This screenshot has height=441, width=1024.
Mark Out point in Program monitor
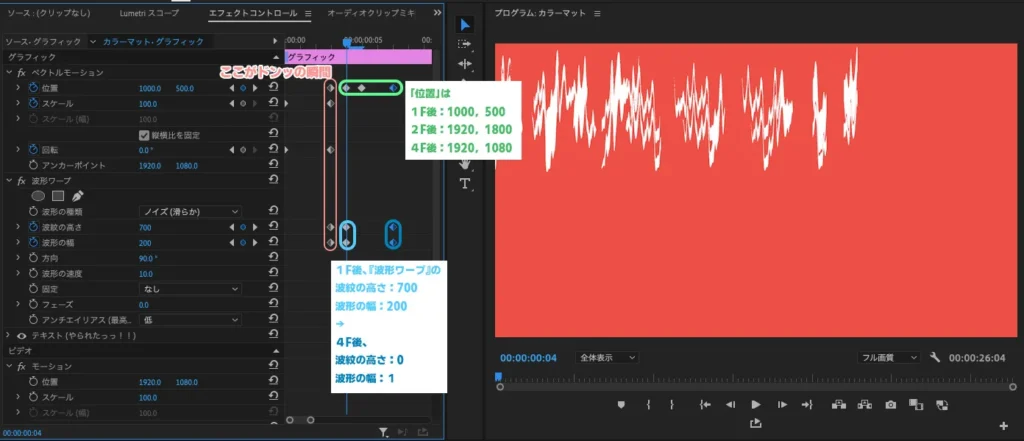[671, 404]
